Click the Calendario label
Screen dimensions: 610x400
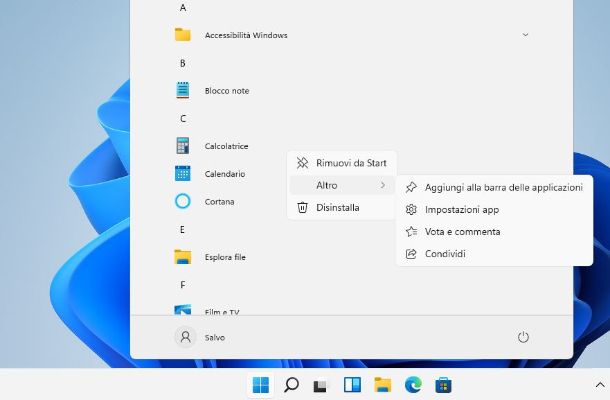click(225, 174)
